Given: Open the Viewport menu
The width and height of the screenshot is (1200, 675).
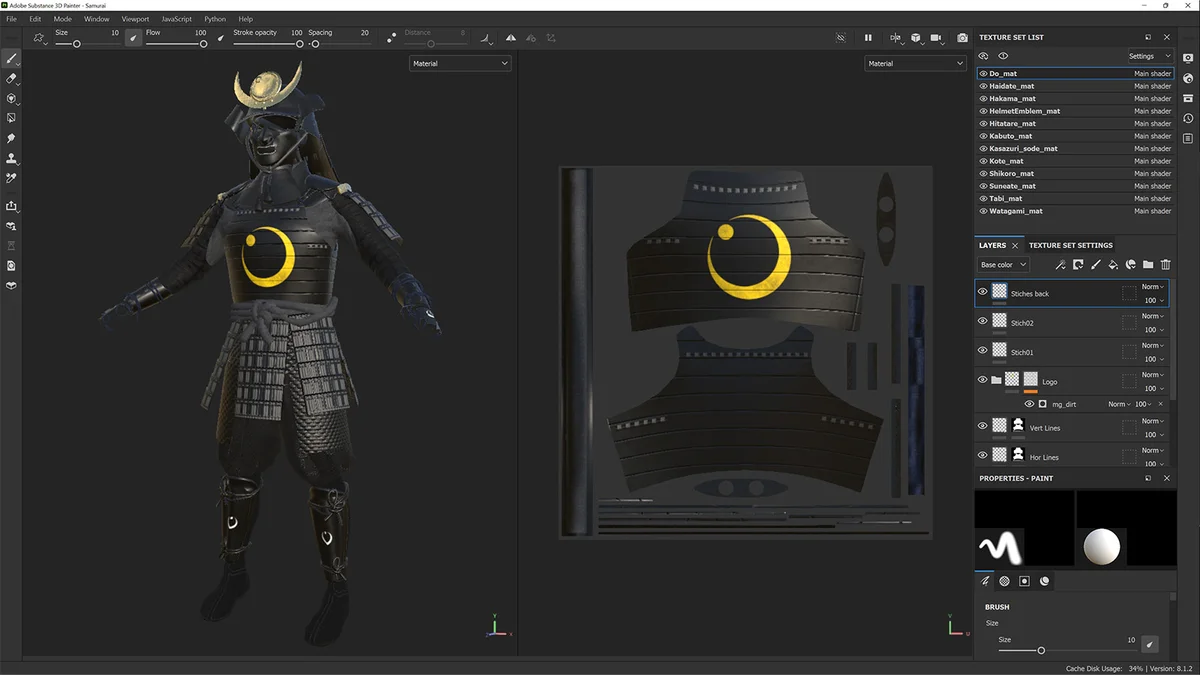Looking at the screenshot, I should pos(135,19).
